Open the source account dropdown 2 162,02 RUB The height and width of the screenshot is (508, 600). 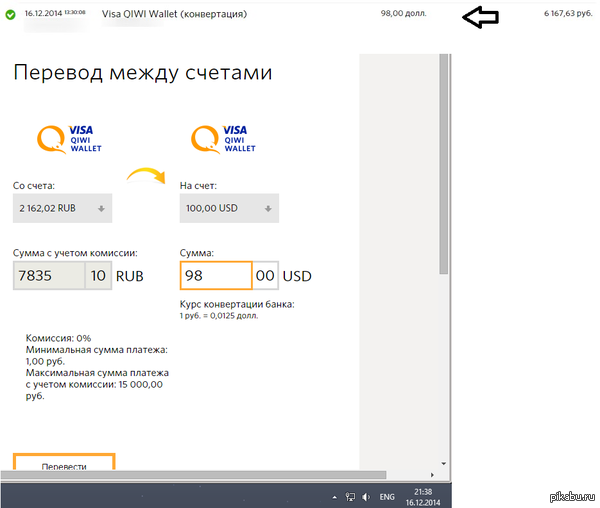click(62, 208)
